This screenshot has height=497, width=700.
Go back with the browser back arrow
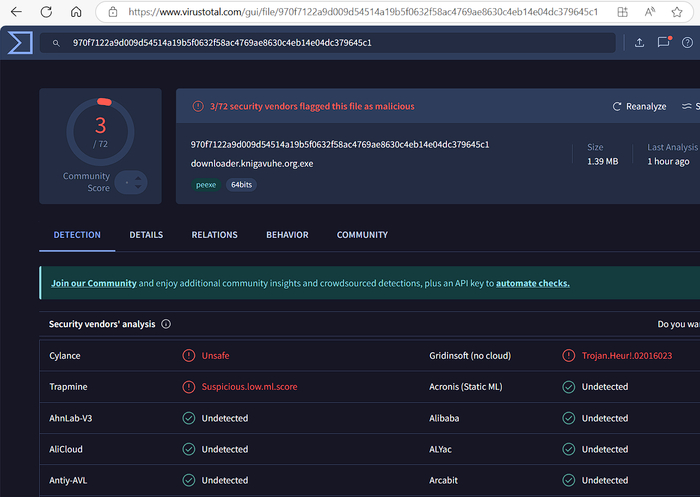16,12
